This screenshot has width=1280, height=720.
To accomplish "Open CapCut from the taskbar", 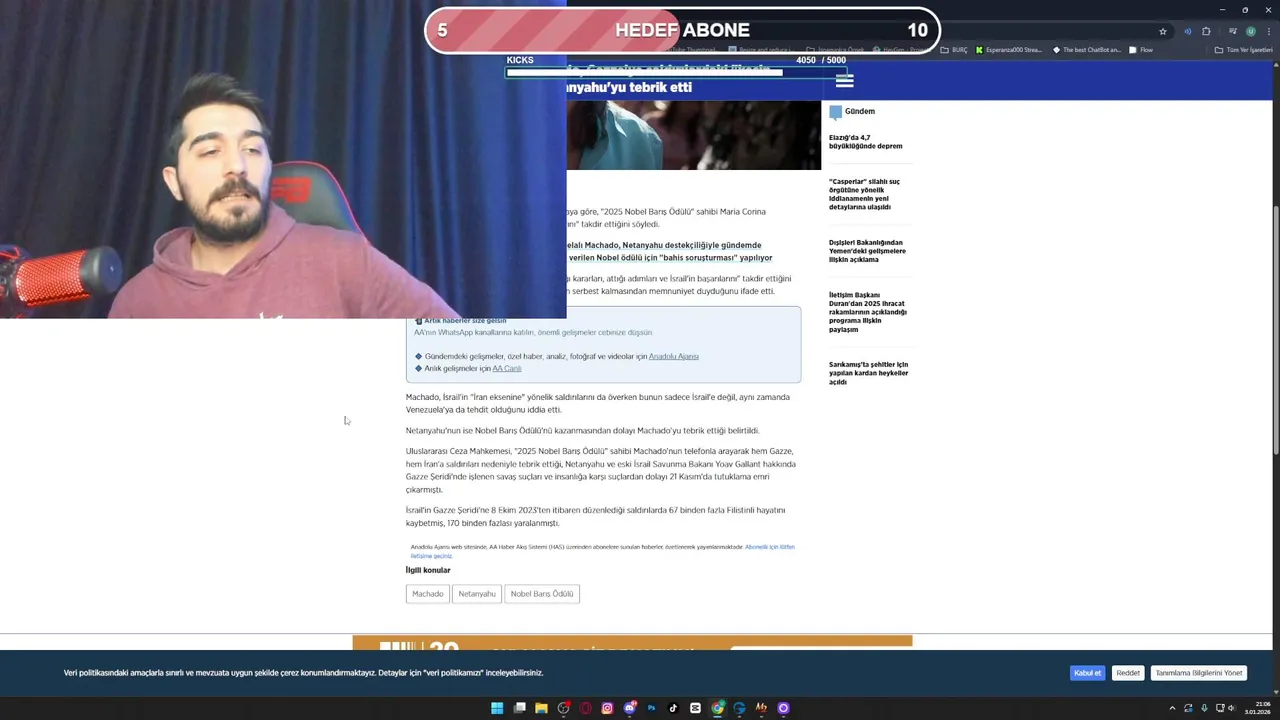I will click(695, 708).
